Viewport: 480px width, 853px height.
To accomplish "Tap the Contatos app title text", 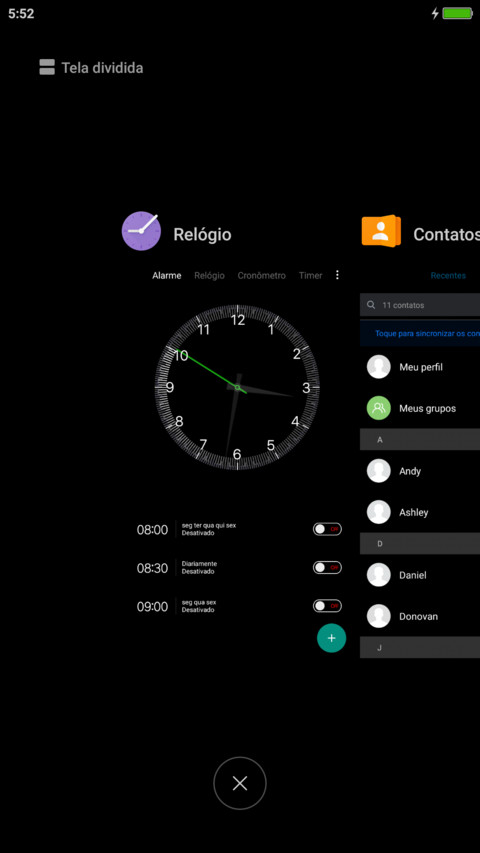I will [x=446, y=234].
